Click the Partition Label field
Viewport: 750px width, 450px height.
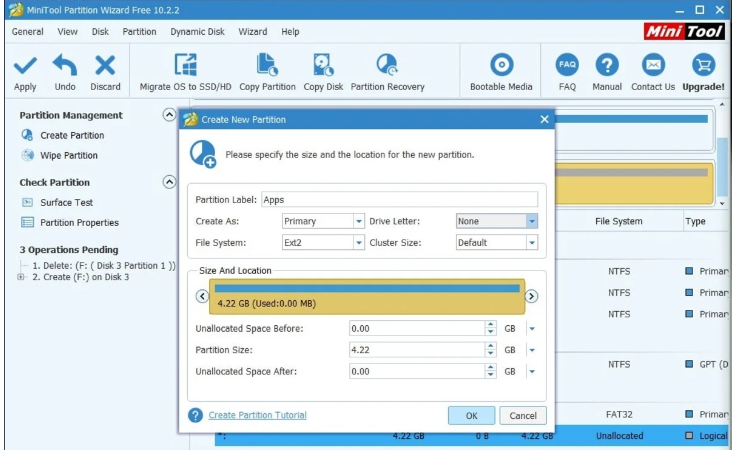399,199
